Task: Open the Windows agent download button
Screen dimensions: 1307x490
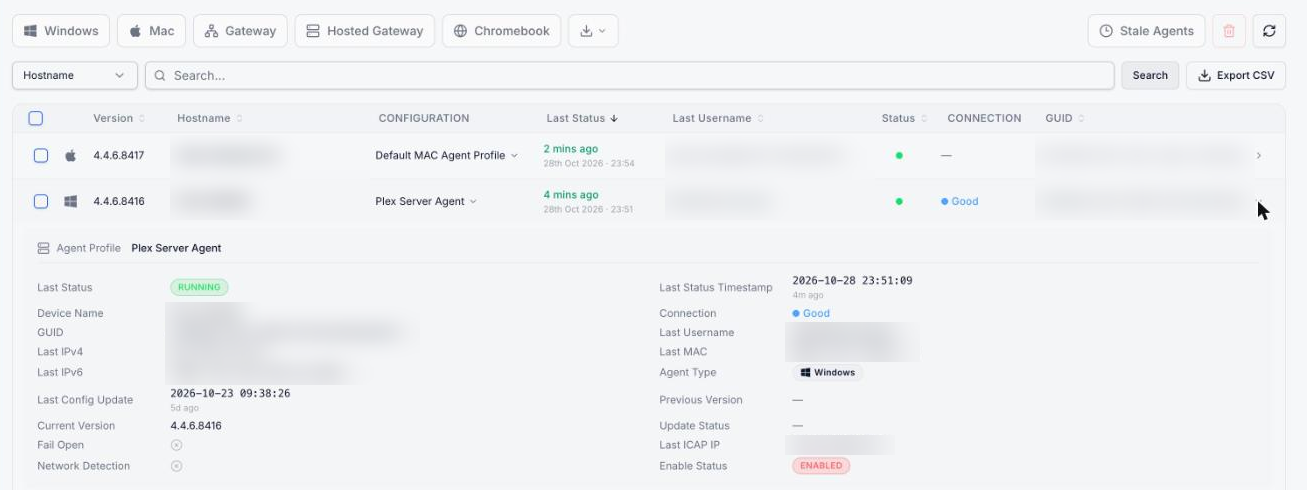Action: point(61,31)
